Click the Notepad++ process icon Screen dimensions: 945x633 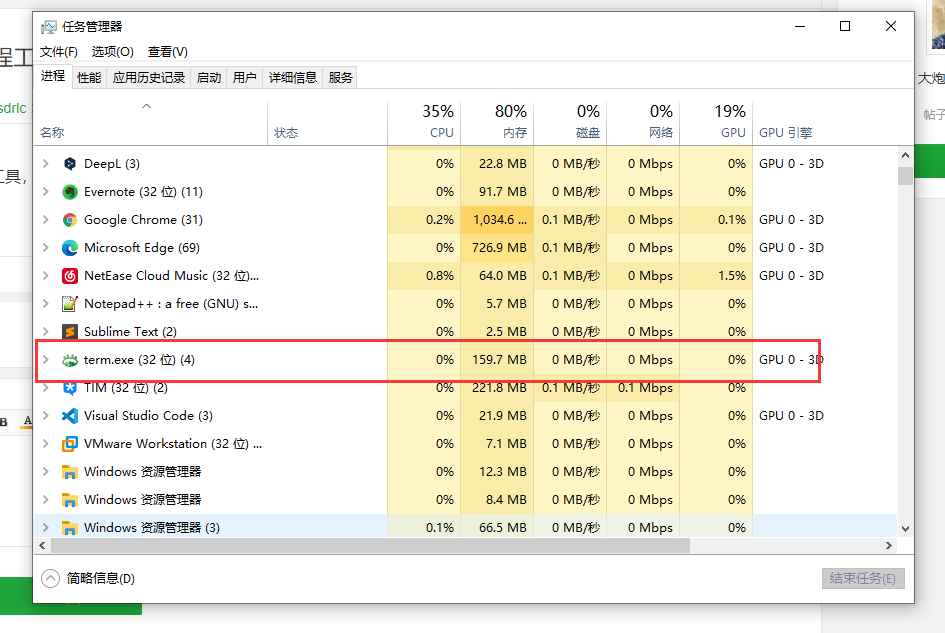[70, 304]
